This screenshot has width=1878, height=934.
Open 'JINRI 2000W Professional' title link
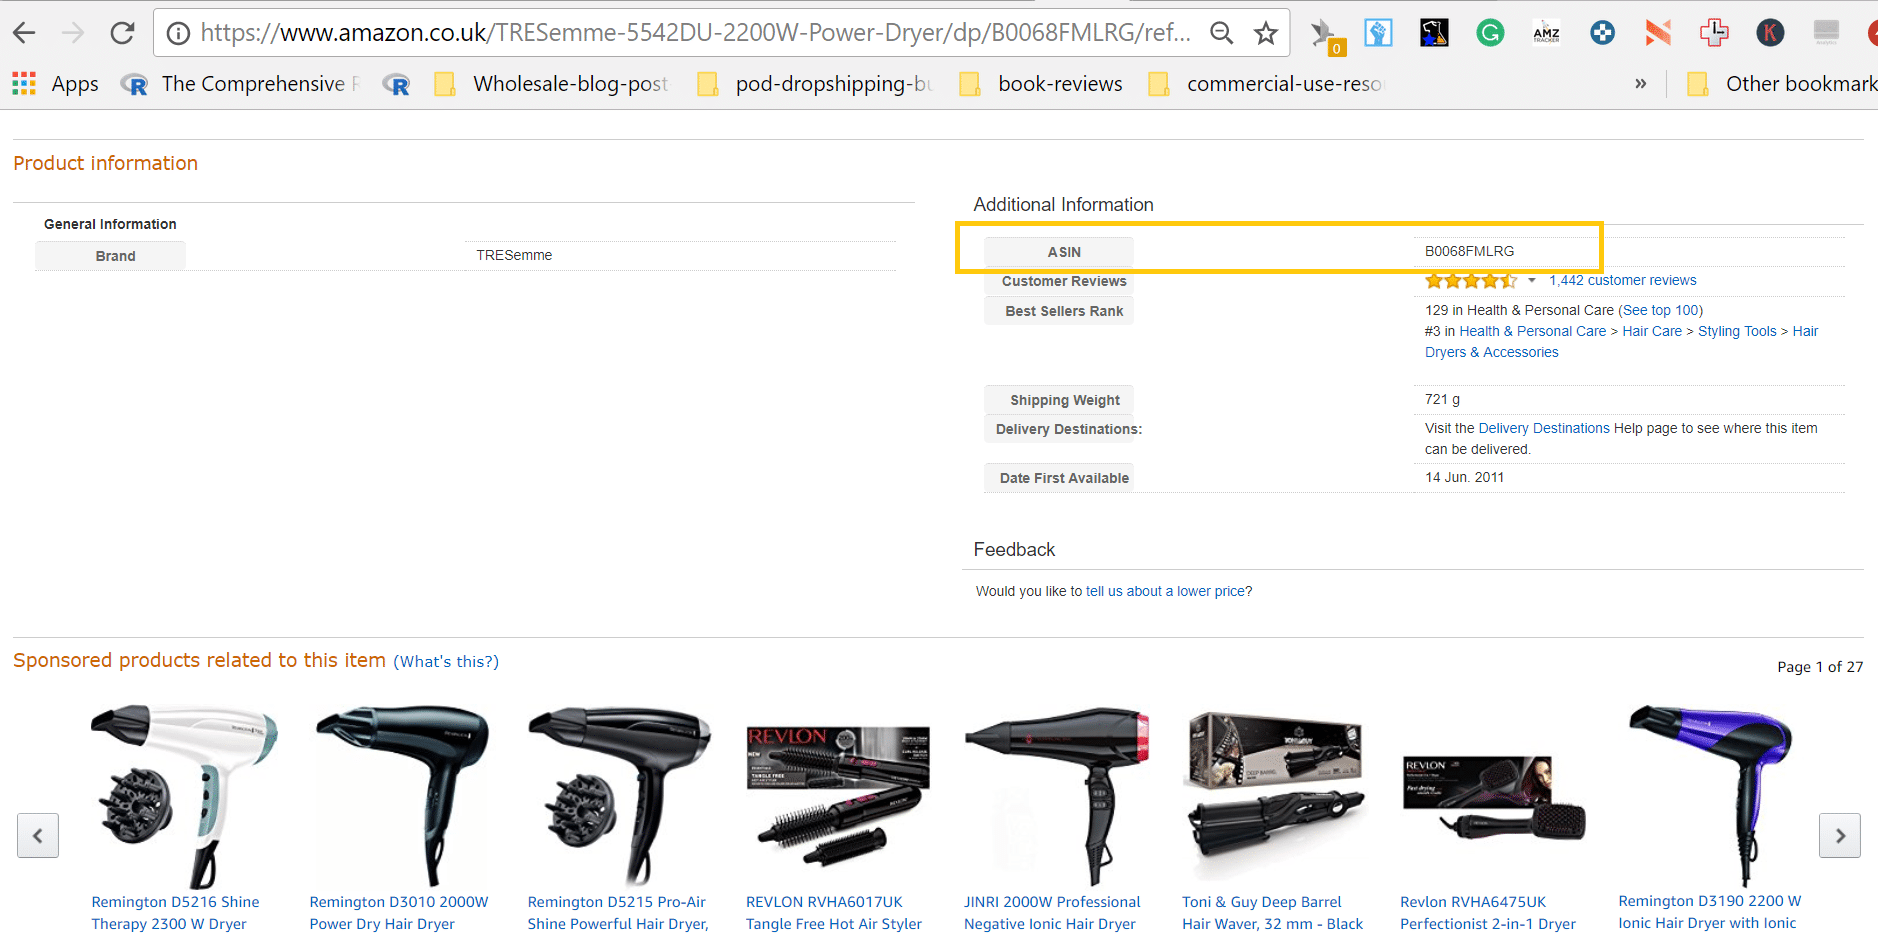coord(1052,914)
